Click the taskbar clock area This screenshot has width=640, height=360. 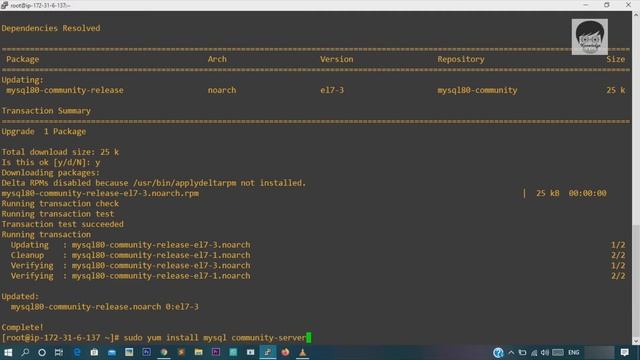click(600, 353)
